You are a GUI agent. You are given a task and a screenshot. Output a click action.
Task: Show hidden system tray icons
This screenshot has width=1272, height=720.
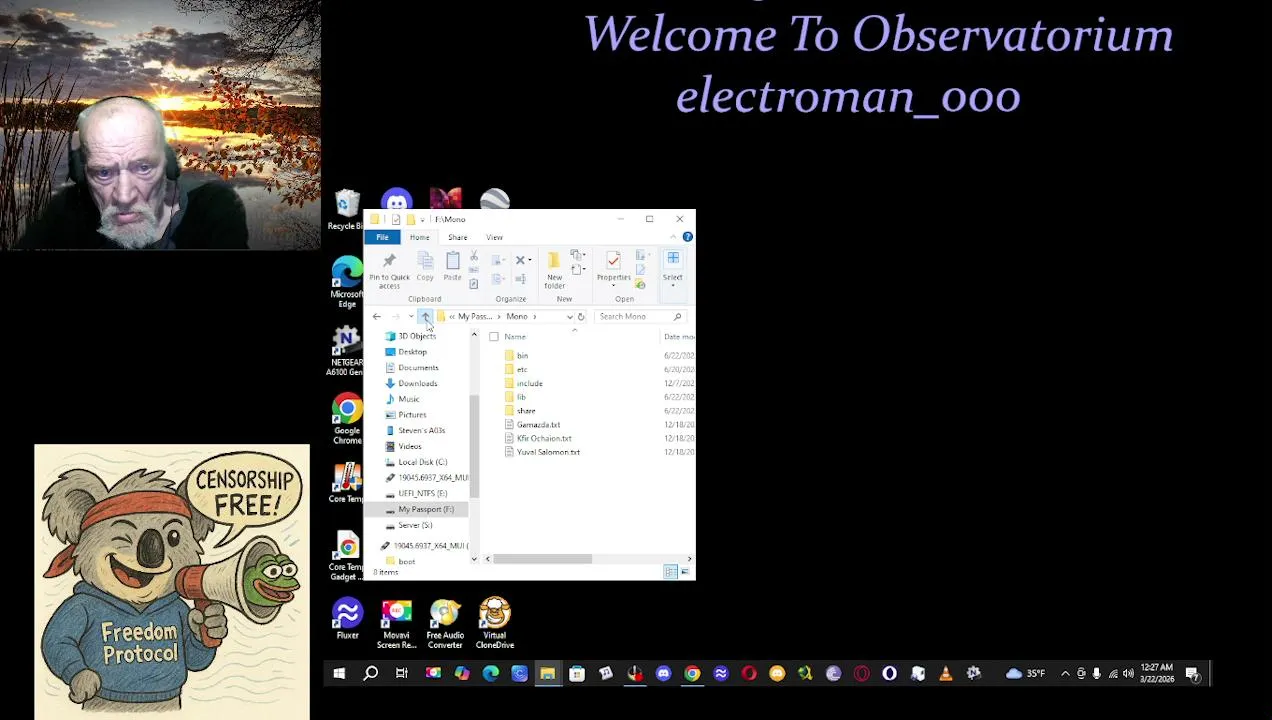pyautogui.click(x=1065, y=674)
